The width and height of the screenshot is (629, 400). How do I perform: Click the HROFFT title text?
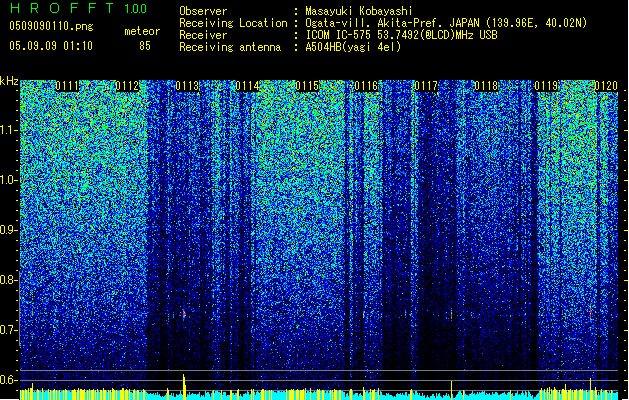62,8
